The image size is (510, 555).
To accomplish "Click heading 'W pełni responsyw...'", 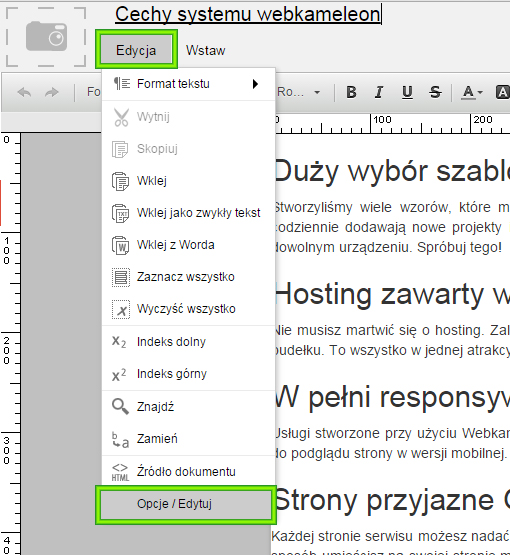I will [x=392, y=397].
